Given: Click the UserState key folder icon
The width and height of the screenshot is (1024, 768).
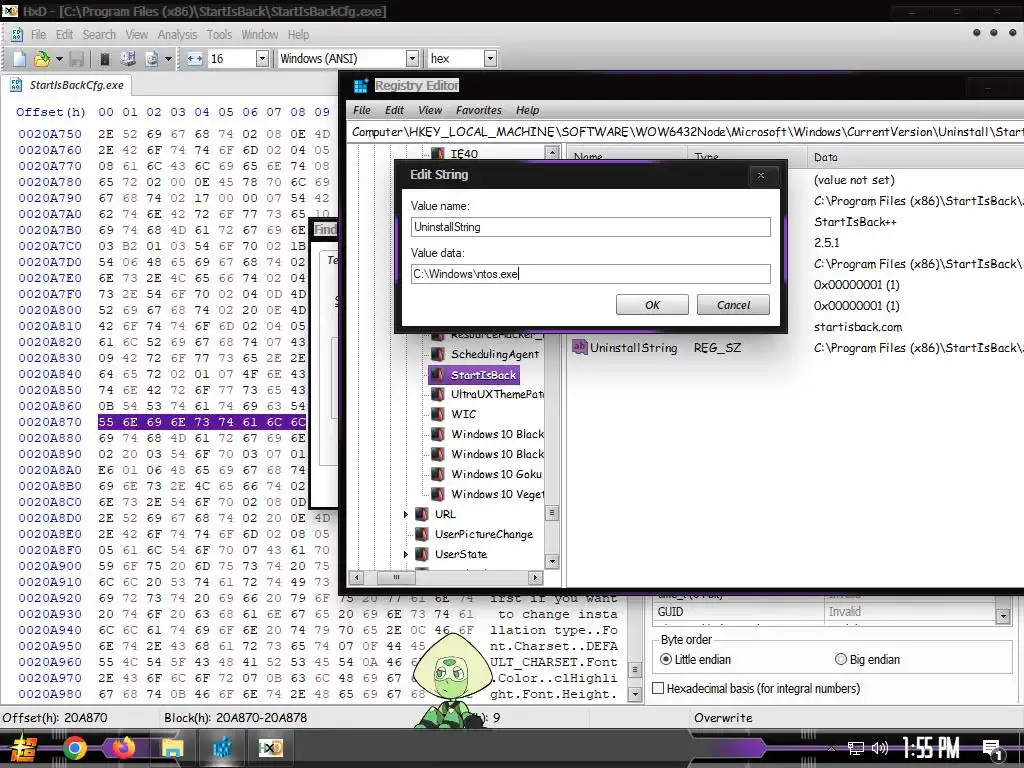Looking at the screenshot, I should click(x=423, y=554).
